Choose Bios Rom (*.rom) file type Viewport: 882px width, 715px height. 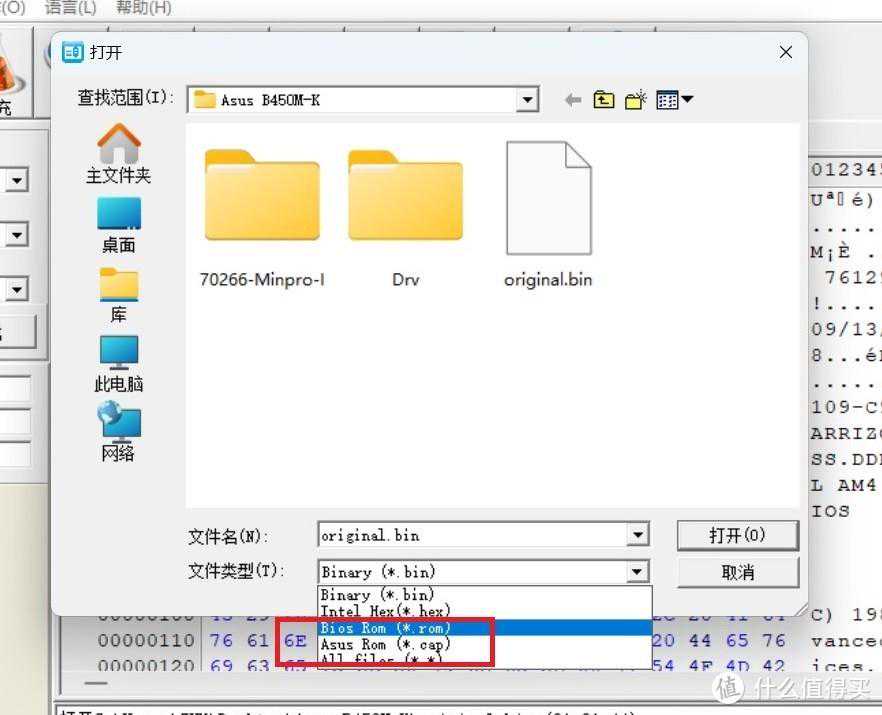point(385,628)
